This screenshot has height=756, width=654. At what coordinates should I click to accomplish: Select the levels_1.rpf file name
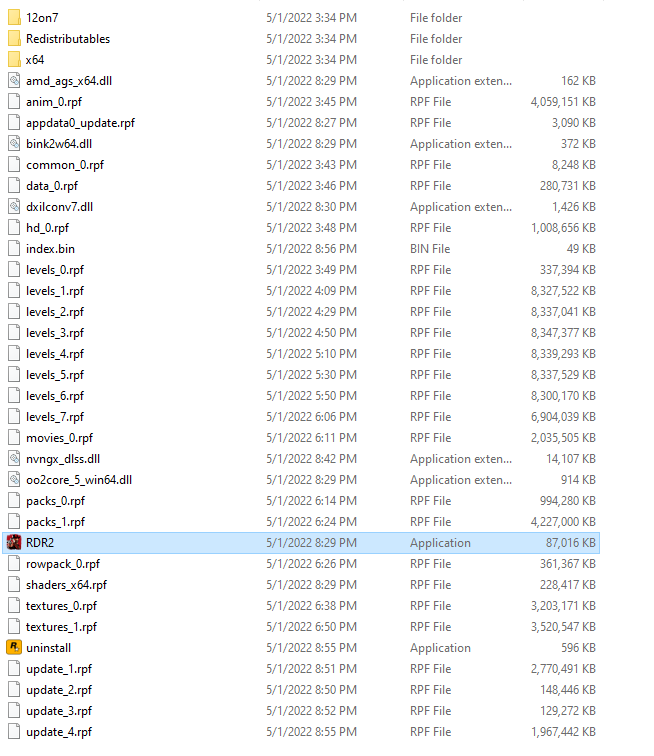pos(55,291)
